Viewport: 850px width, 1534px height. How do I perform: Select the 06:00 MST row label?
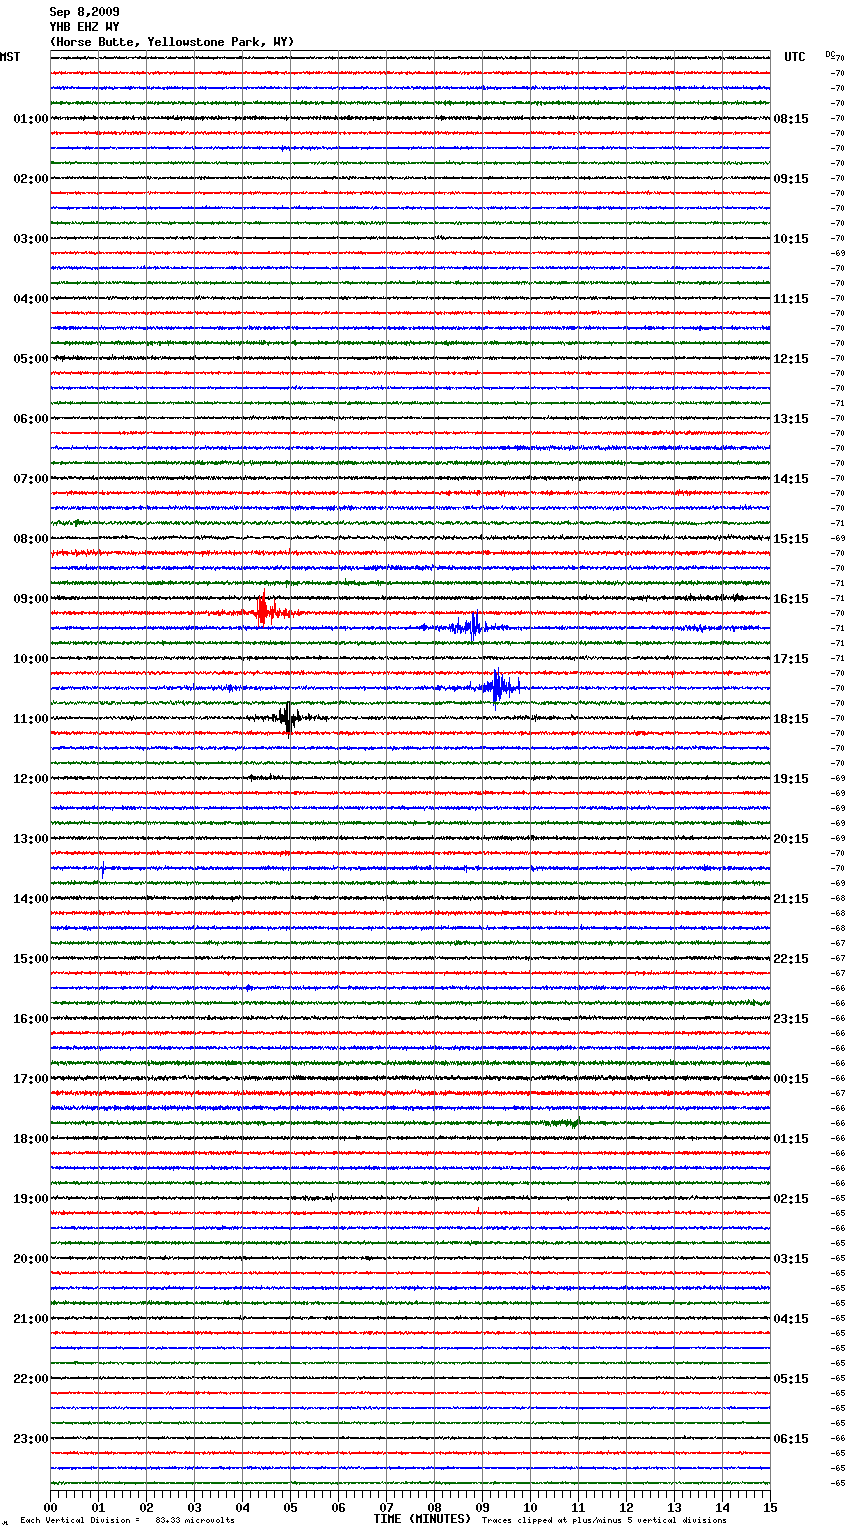[30, 419]
